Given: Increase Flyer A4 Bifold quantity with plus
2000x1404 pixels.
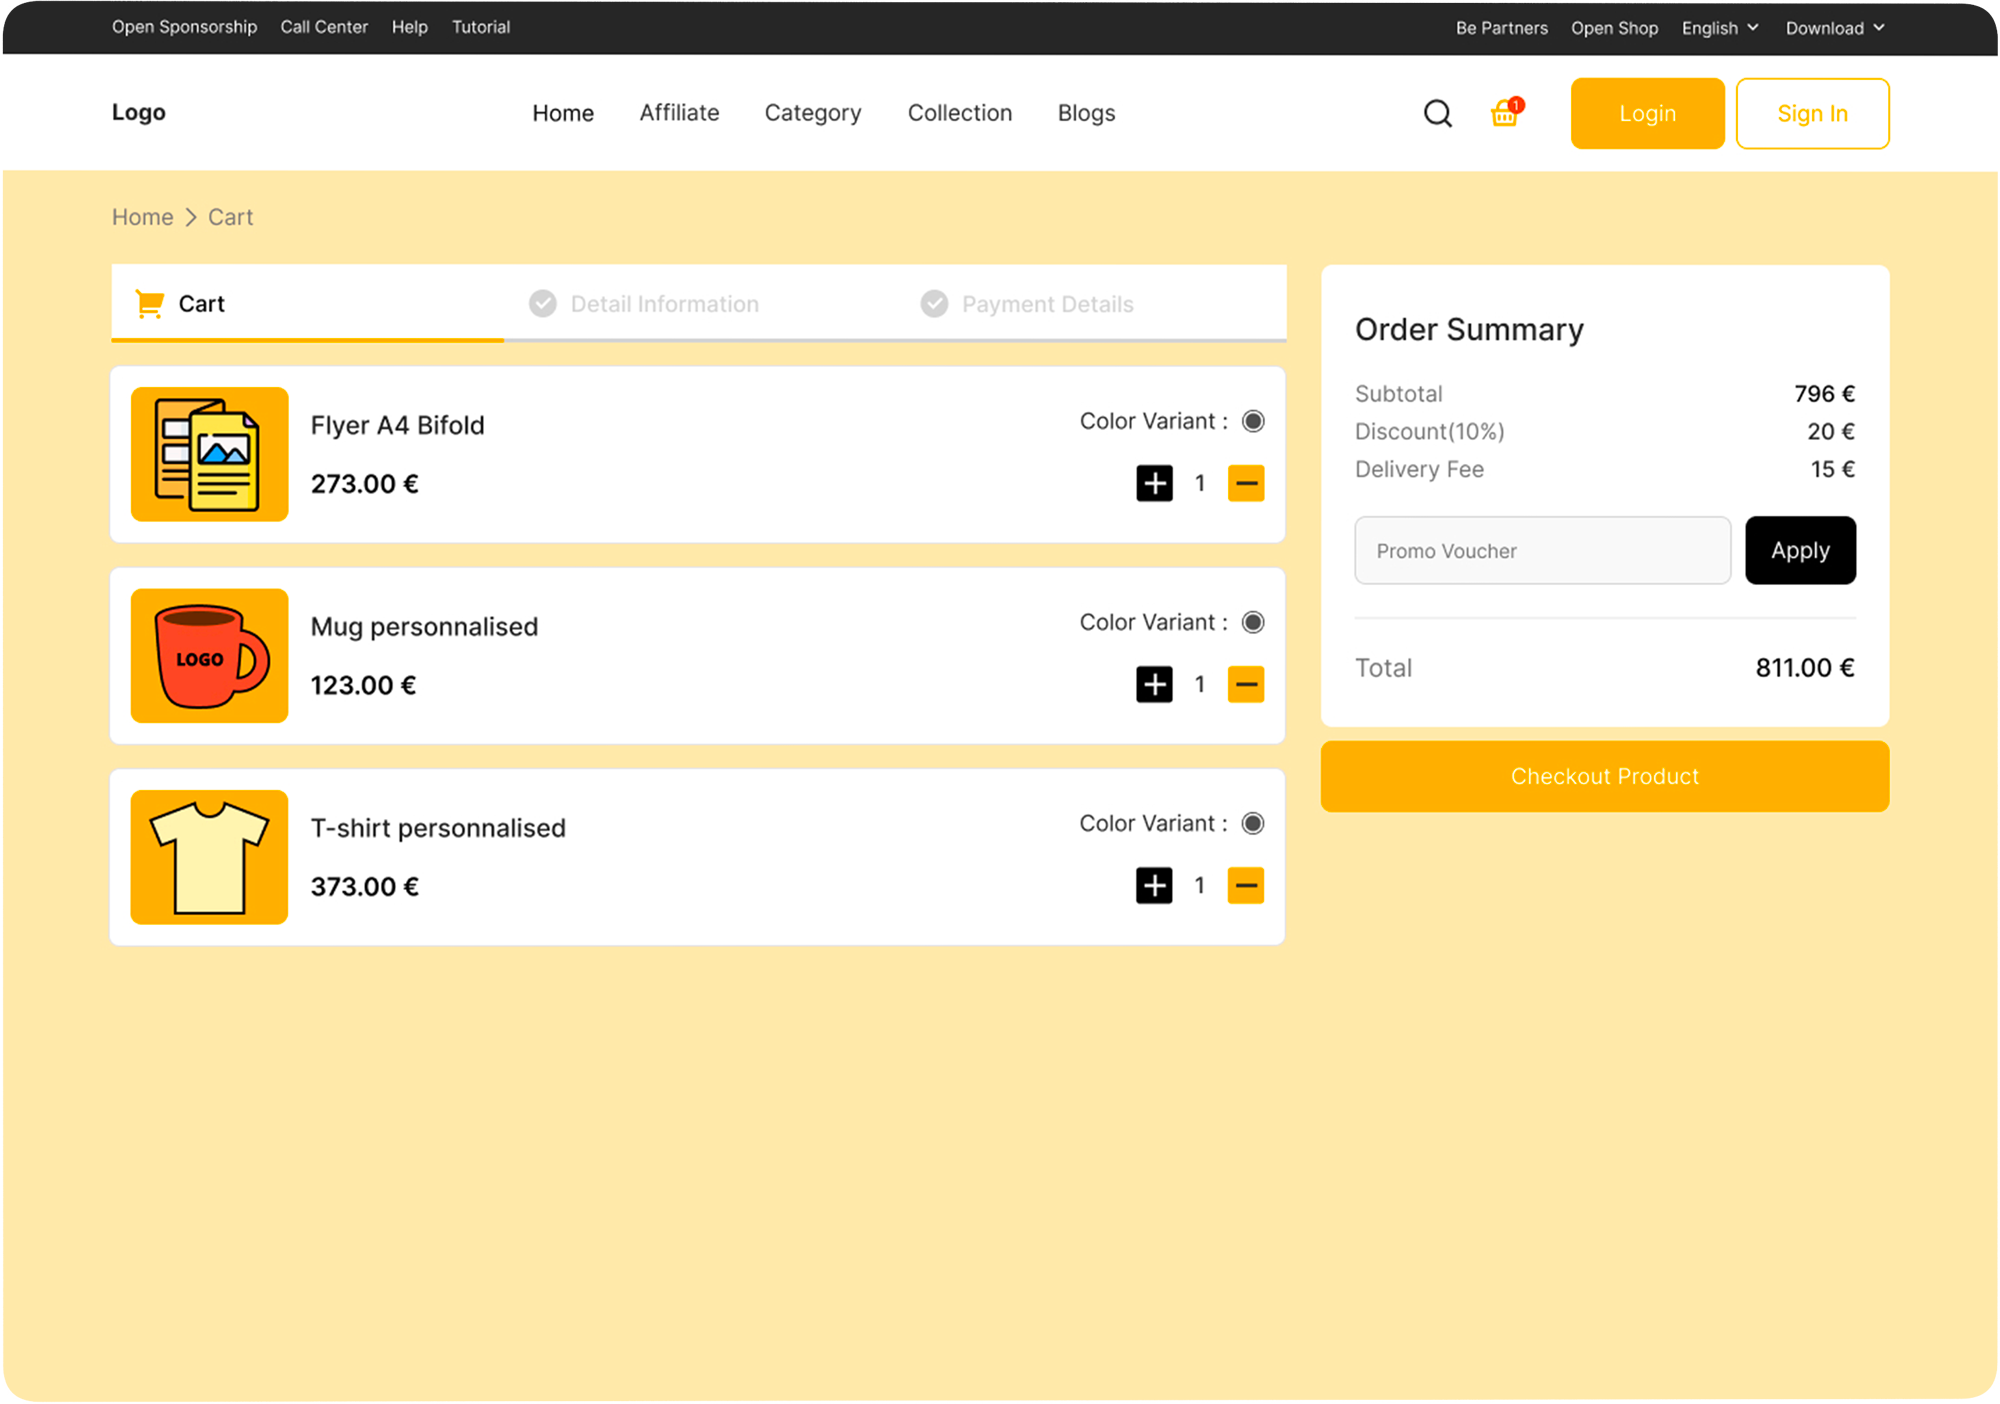Looking at the screenshot, I should (1154, 483).
